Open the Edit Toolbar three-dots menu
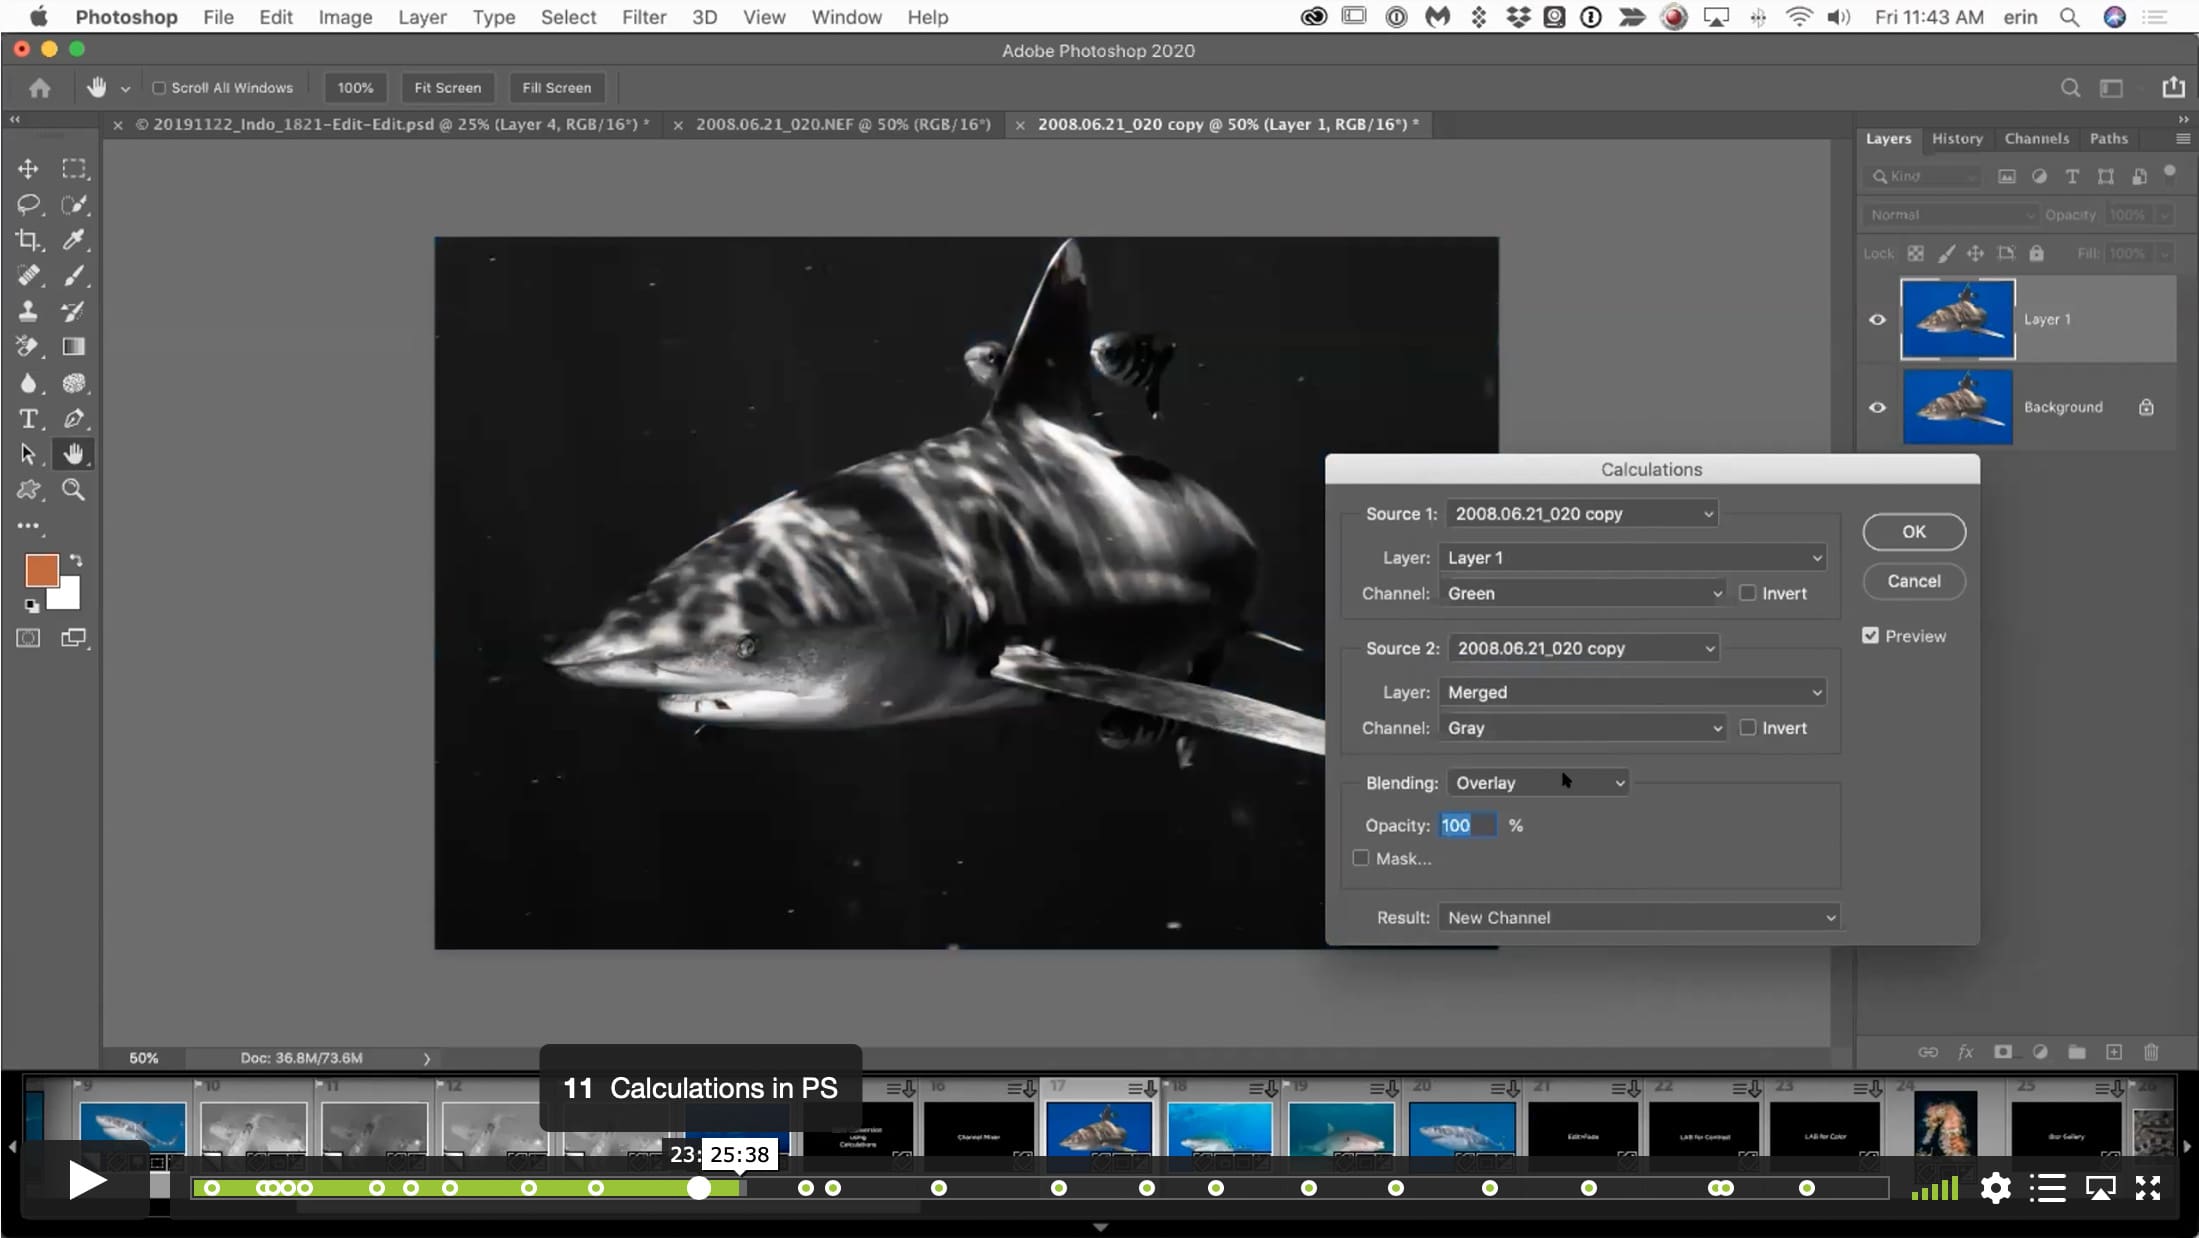Viewport: 2199px width, 1238px height. [x=28, y=526]
